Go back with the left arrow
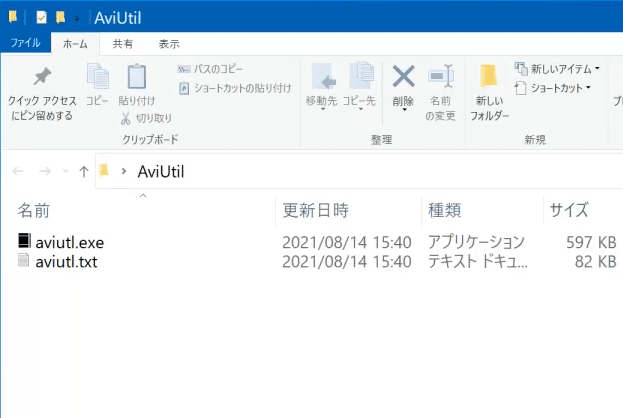Image resolution: width=623 pixels, height=418 pixels. (x=18, y=171)
